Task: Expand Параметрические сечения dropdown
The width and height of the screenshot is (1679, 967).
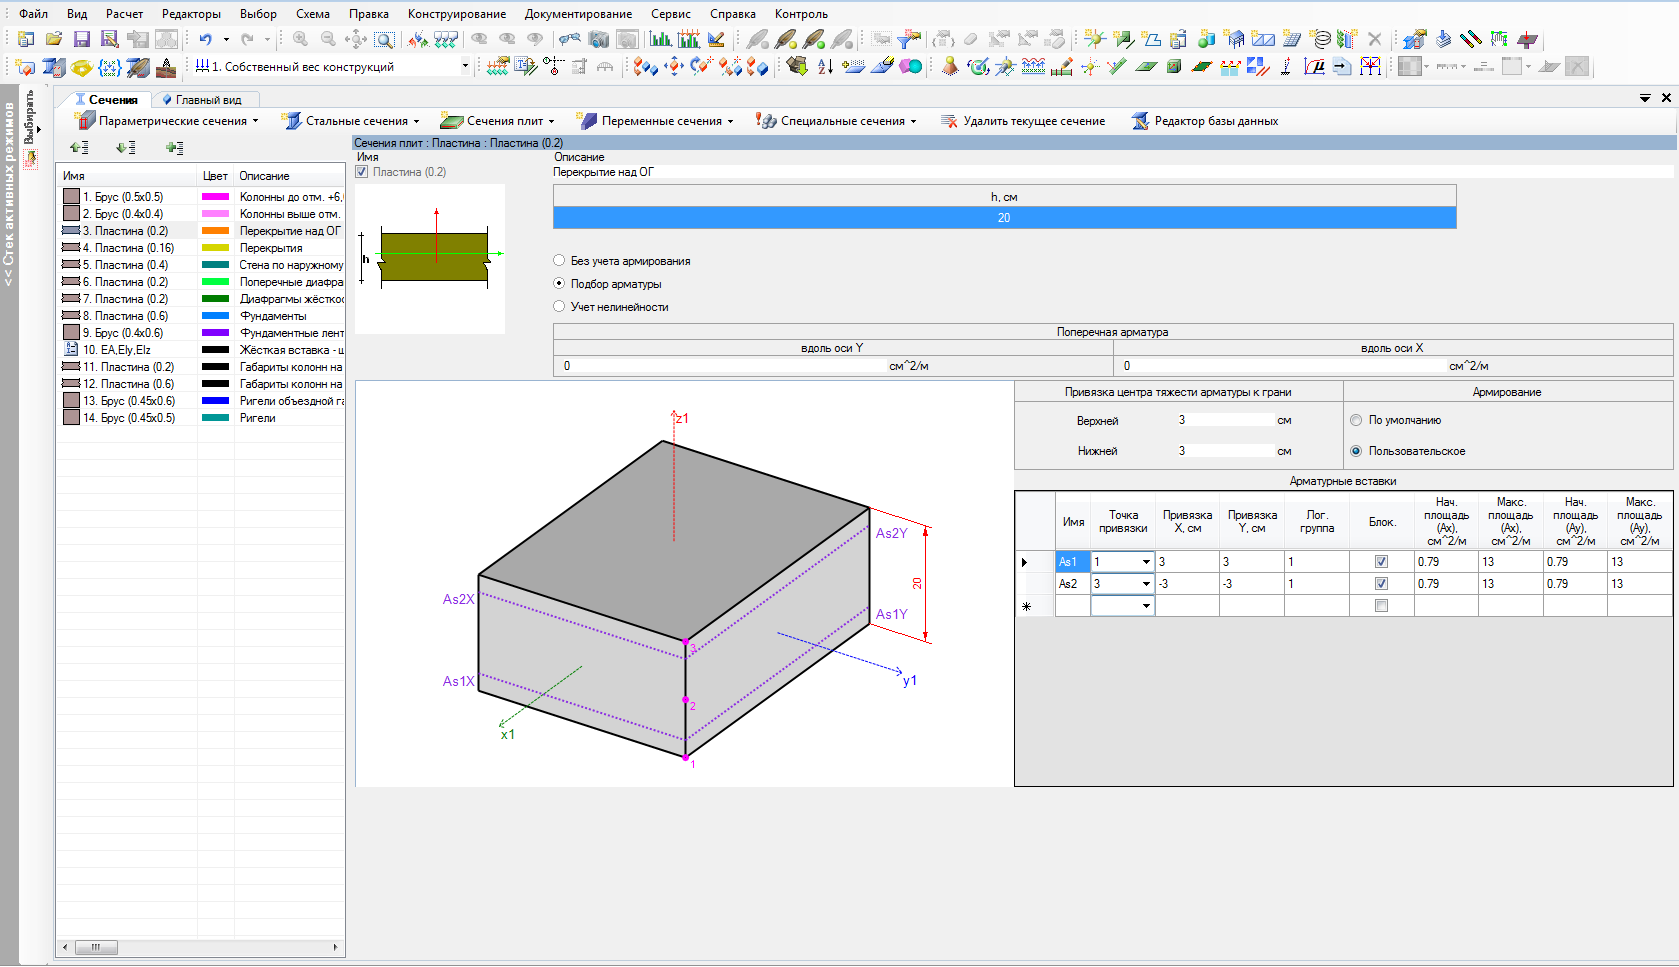Action: tap(255, 121)
